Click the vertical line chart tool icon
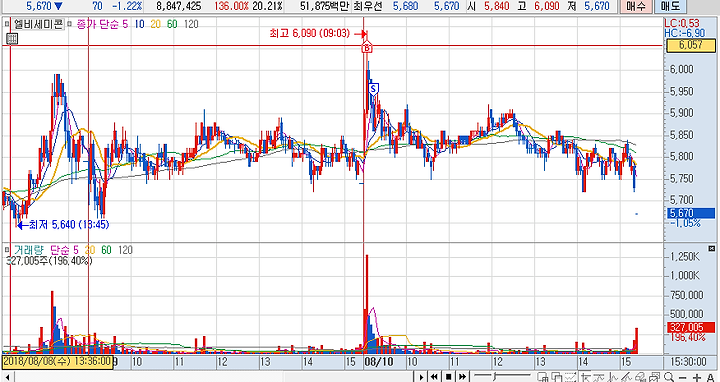 pos(612,377)
